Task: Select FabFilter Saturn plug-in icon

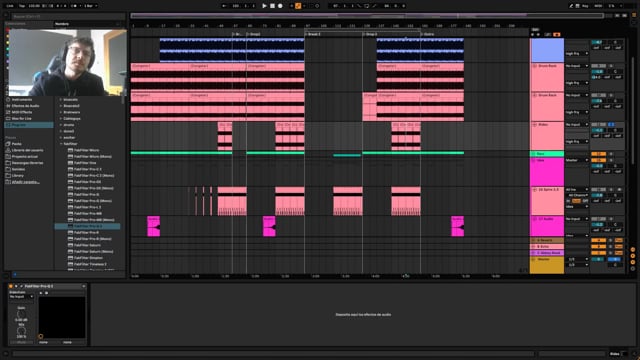Action: (70, 245)
